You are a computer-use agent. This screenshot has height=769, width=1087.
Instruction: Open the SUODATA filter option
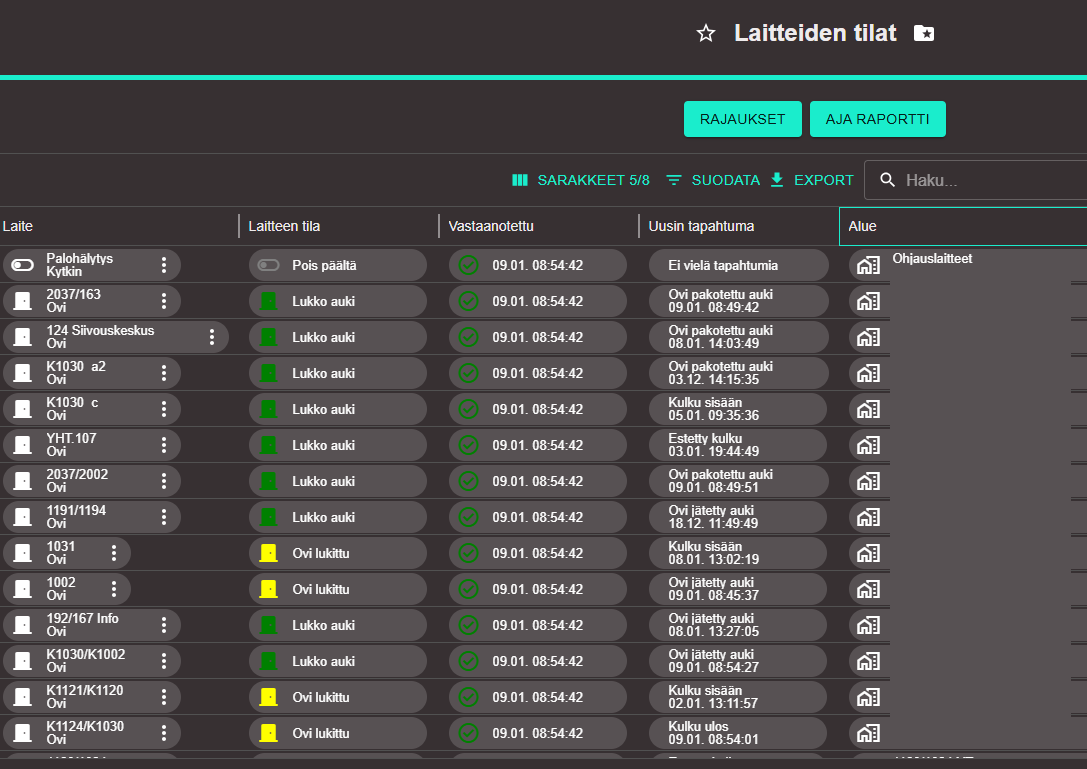tap(713, 180)
